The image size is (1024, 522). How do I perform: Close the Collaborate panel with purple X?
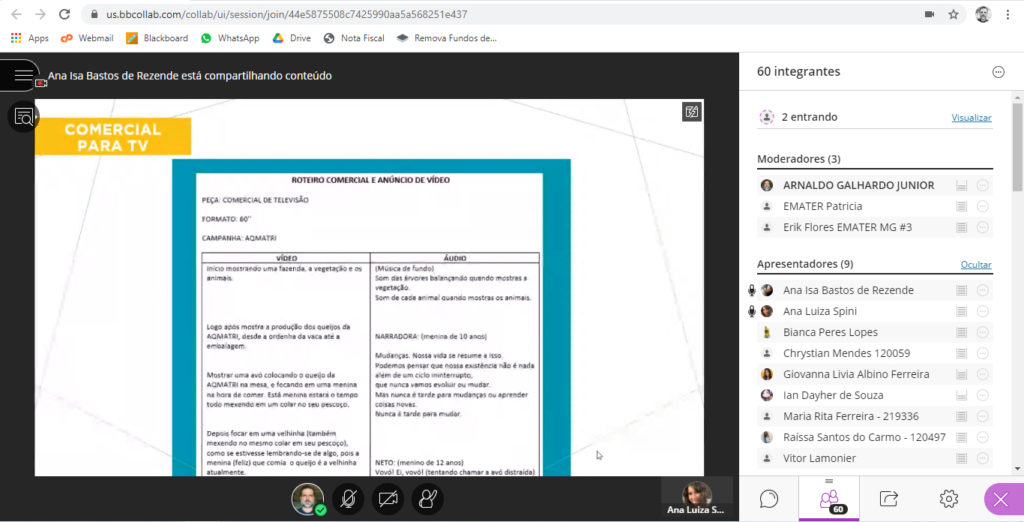pos(1001,499)
